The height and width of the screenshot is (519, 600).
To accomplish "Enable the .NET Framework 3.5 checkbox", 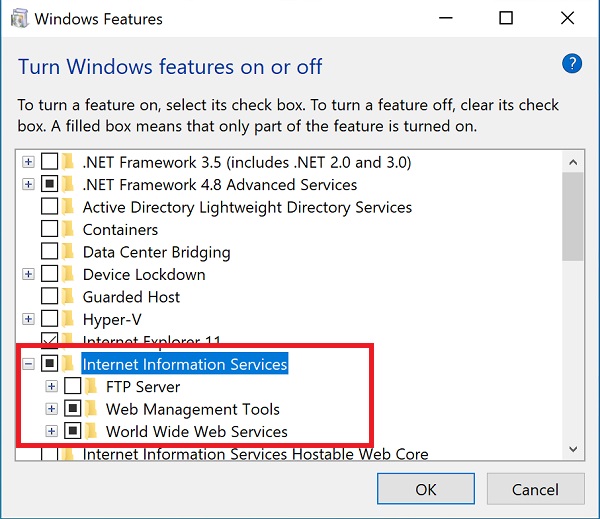I will click(49, 162).
